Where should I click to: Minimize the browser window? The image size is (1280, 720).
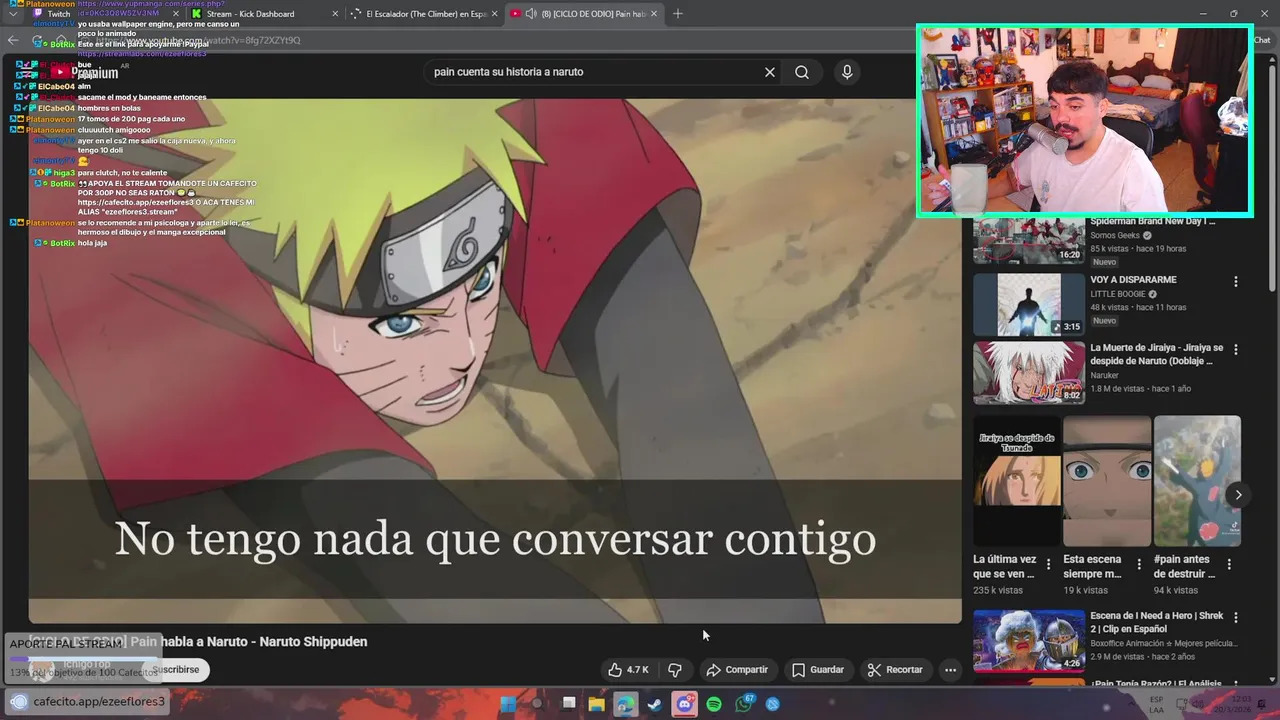1203,14
